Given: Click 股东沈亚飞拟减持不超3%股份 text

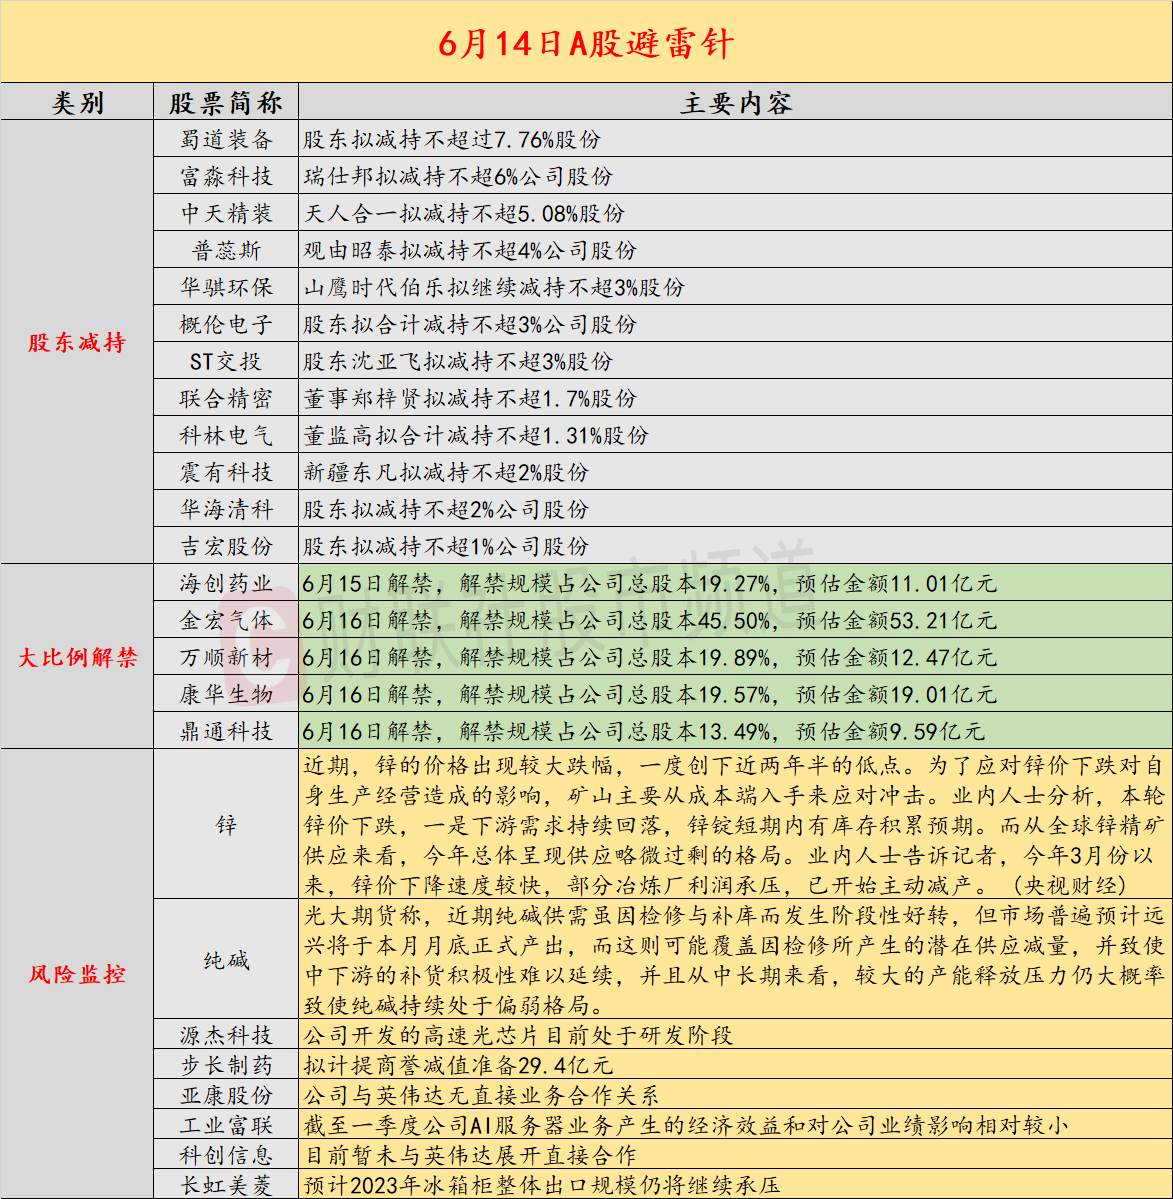Looking at the screenshot, I should click(x=458, y=361).
